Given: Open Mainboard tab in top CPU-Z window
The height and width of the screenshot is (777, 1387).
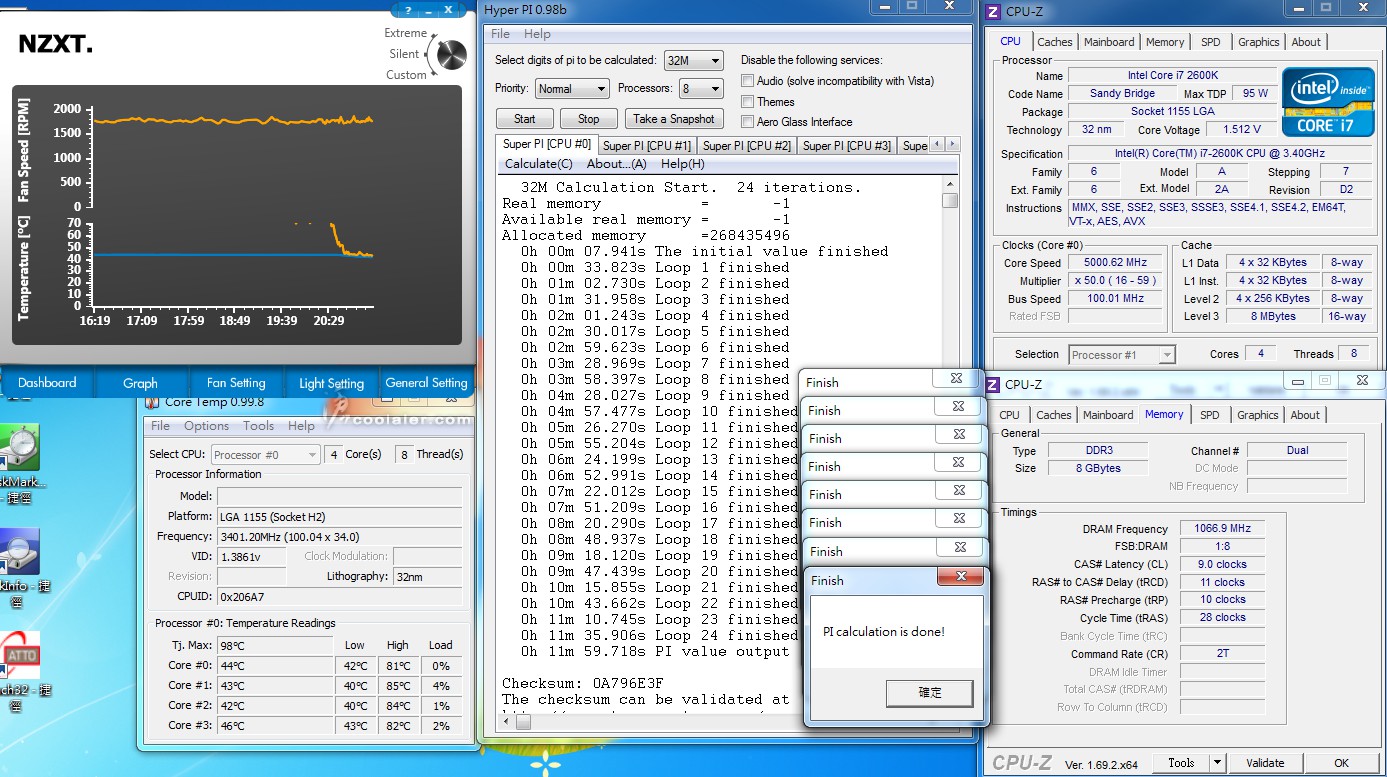Looking at the screenshot, I should [x=1109, y=42].
